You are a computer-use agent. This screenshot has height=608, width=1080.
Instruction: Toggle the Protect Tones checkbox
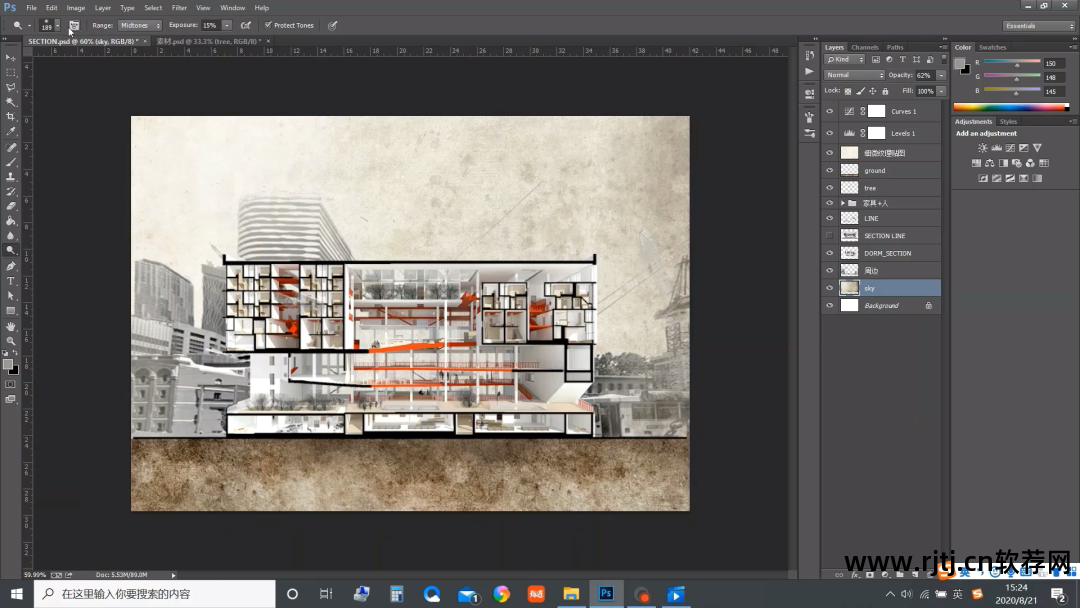269,25
